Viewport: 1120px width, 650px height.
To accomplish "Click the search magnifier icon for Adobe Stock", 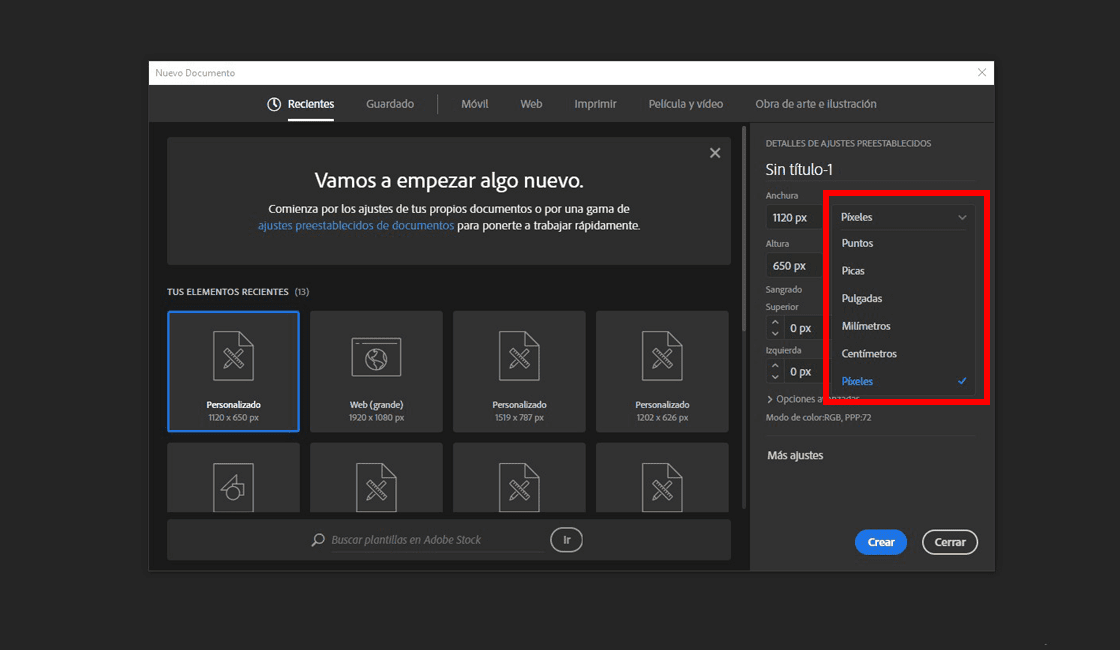I will (318, 540).
